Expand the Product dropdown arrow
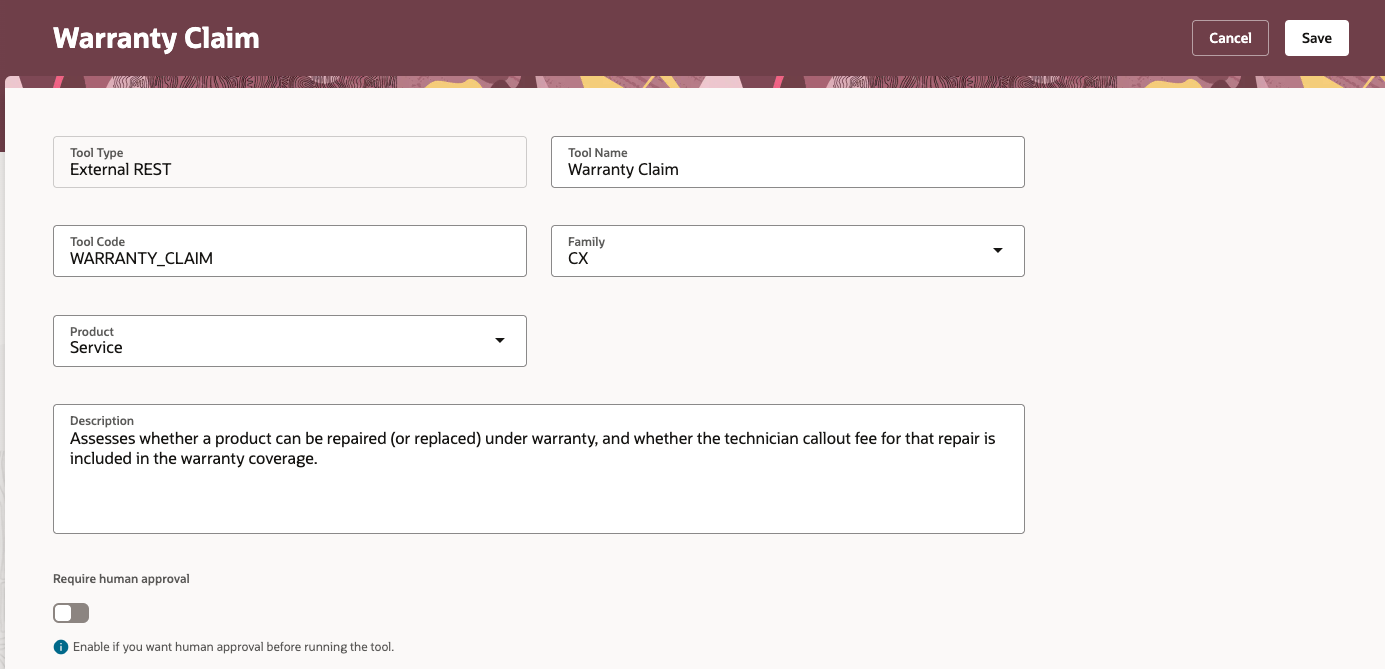The image size is (1385, 669). [x=499, y=340]
